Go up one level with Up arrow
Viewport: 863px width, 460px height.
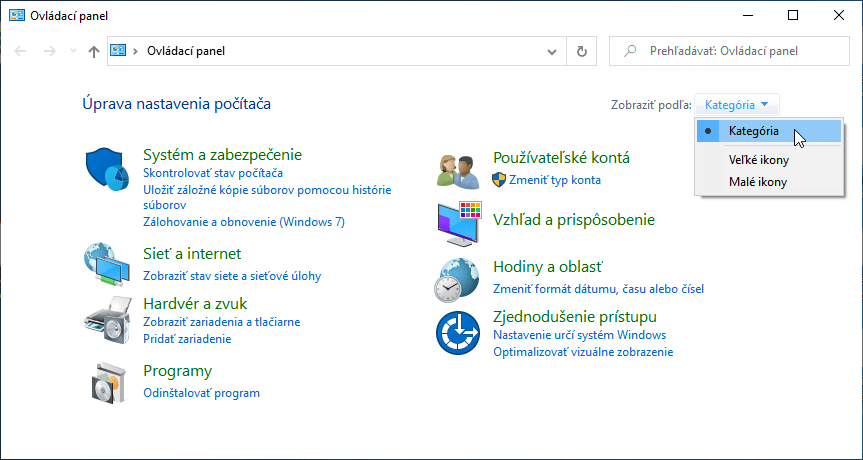pyautogui.click(x=93, y=51)
